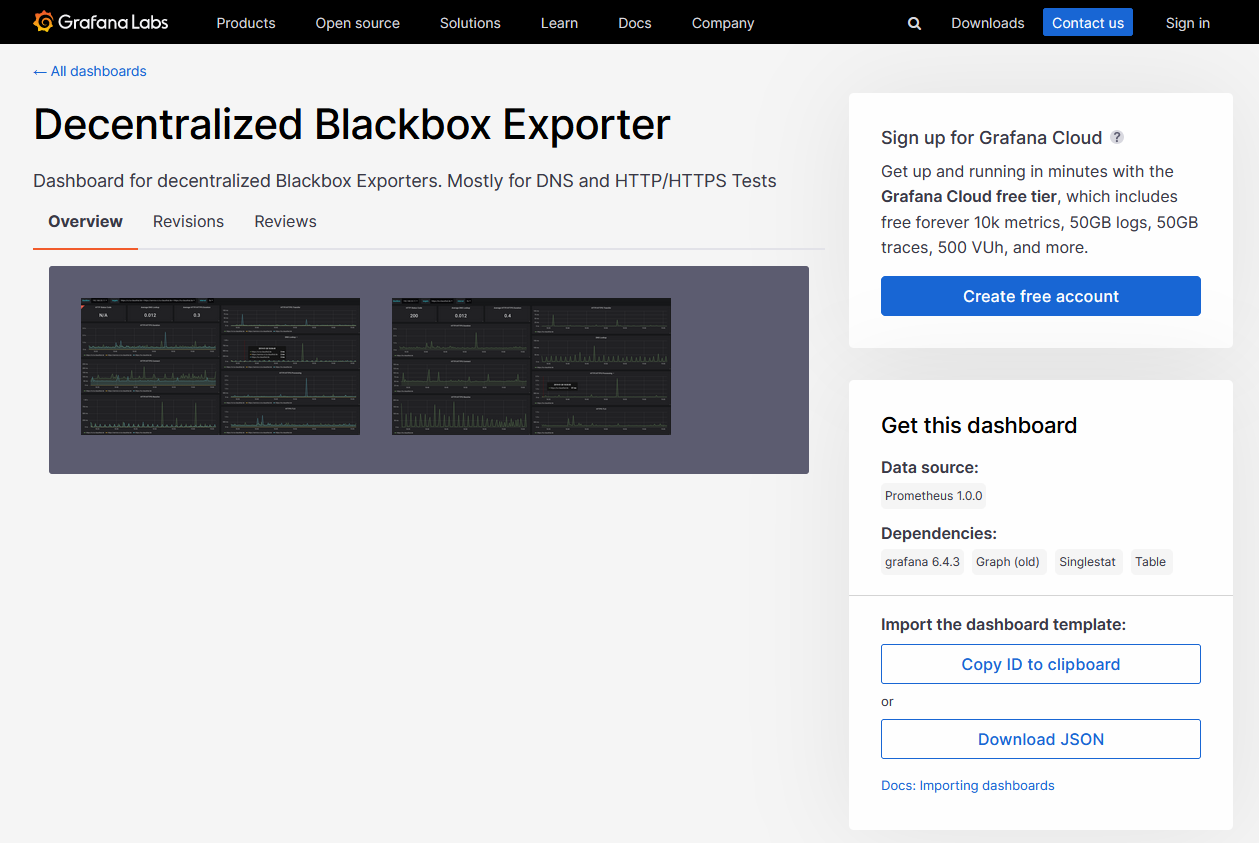
Task: Go back to All dashboards
Action: click(90, 71)
